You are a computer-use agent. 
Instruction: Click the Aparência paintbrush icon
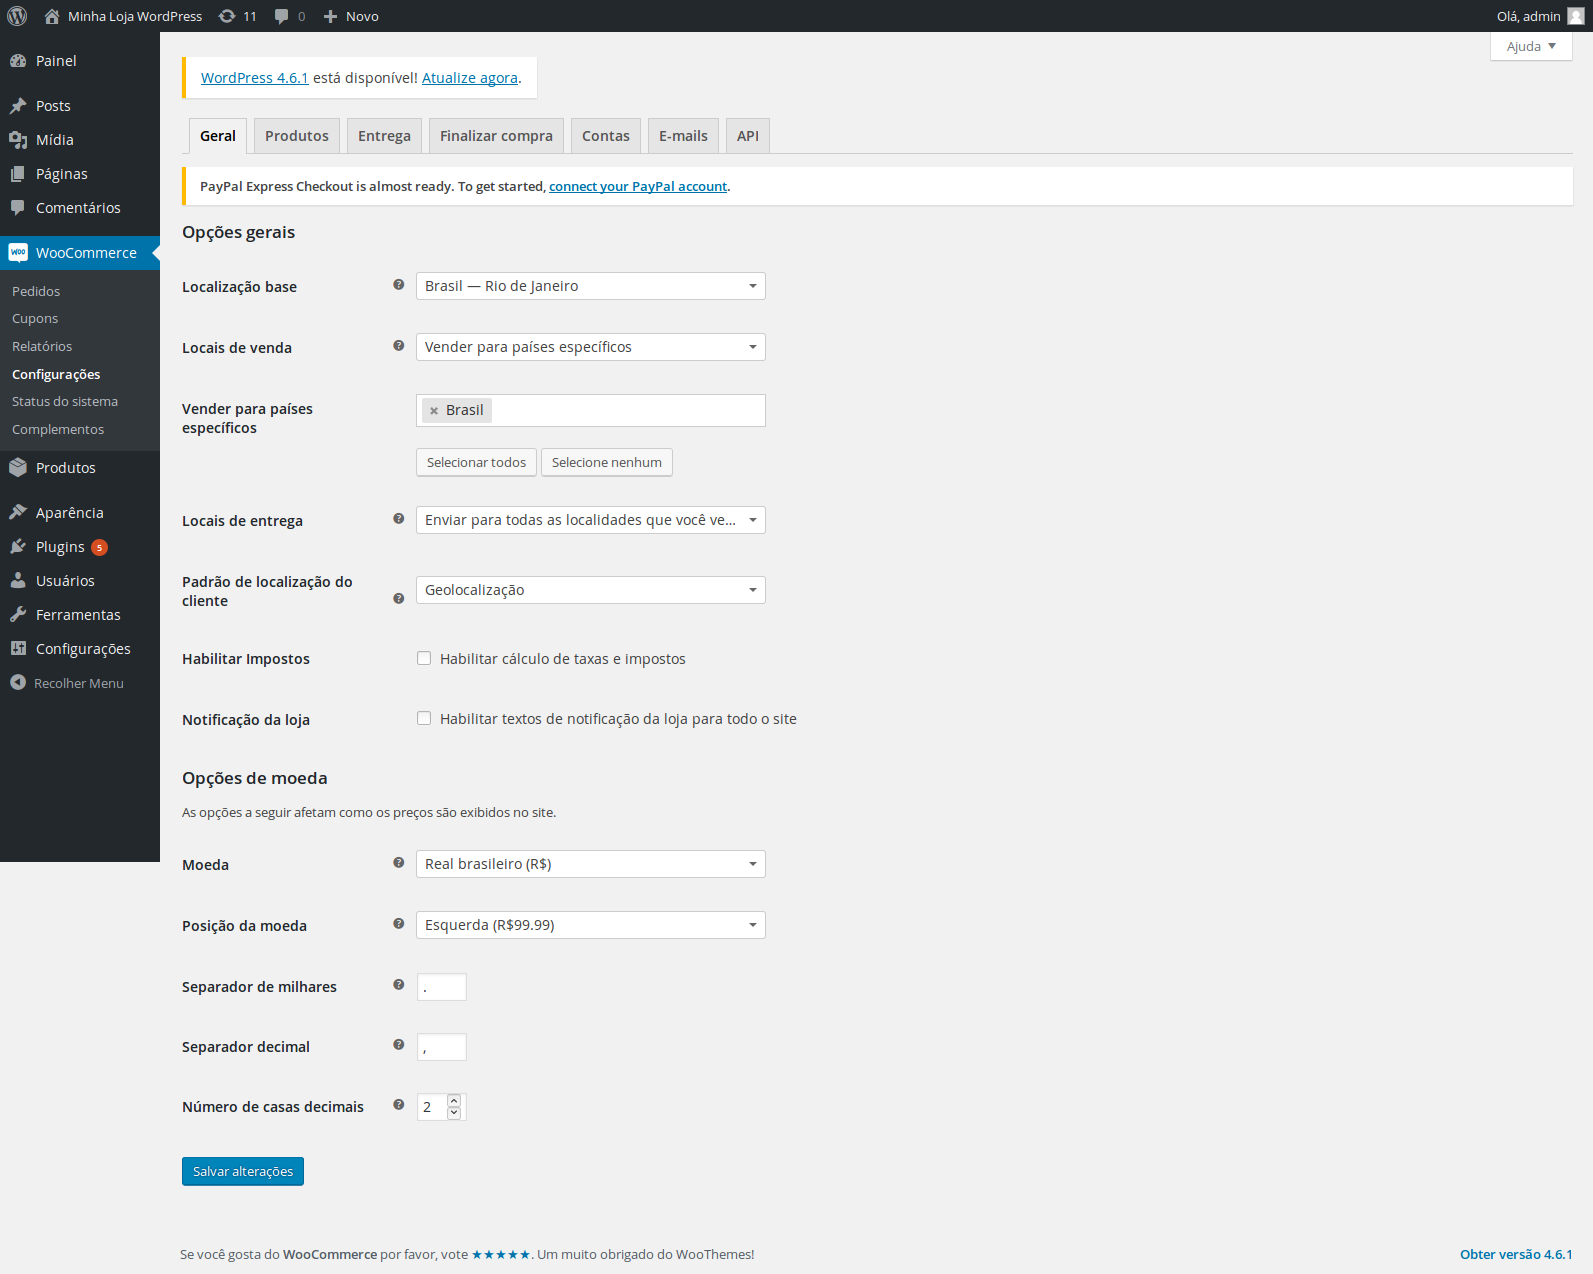pyautogui.click(x=18, y=513)
